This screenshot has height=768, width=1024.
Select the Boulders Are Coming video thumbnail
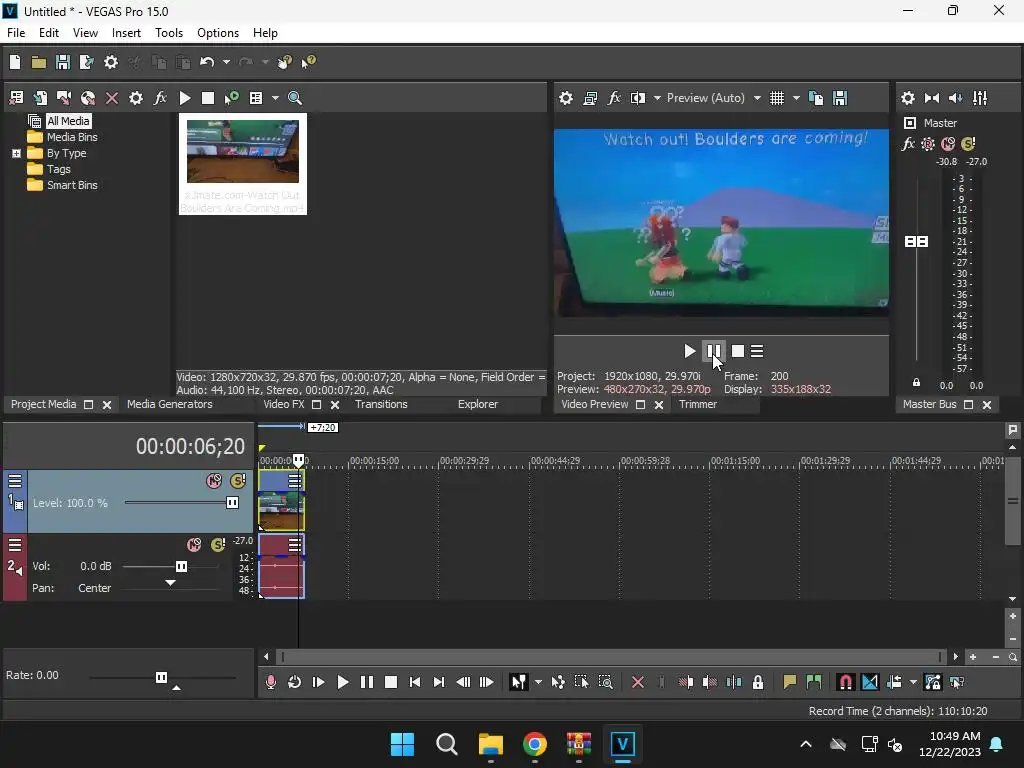(243, 163)
